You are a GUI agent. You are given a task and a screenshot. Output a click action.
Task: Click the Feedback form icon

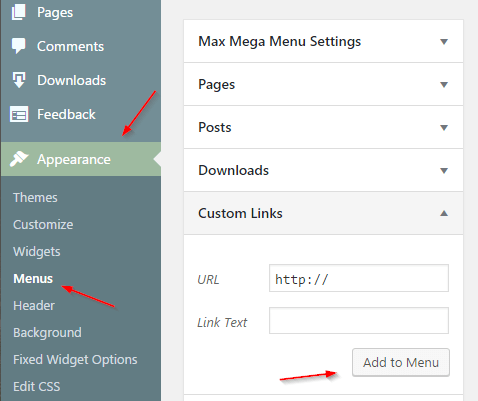point(19,114)
